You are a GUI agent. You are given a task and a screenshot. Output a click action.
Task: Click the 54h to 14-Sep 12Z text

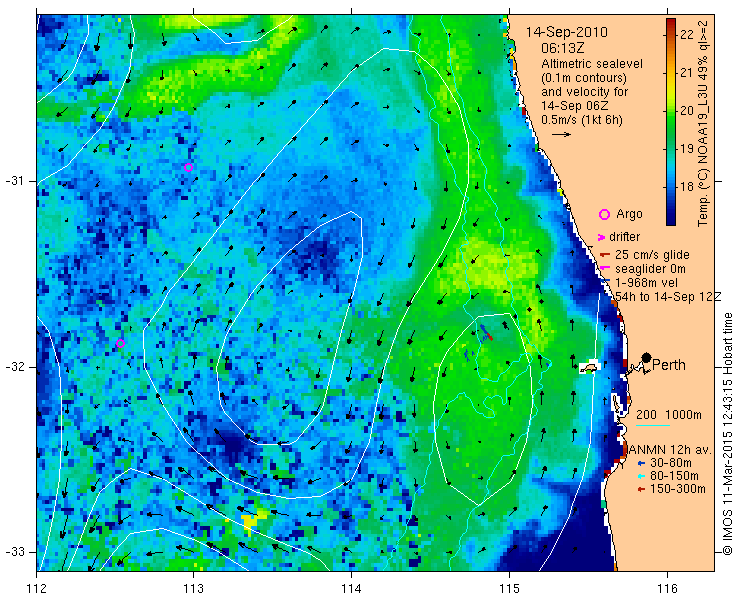point(668,296)
